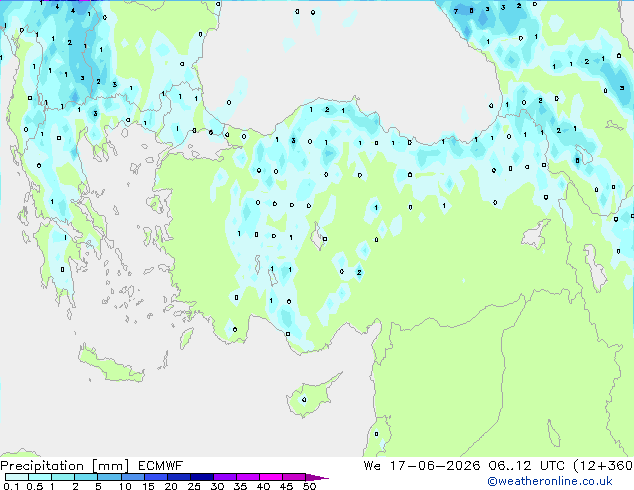Viewport: 634px width, 490px height.
Task: Click the 20–25 mm legend color swatch
Action: [179, 477]
